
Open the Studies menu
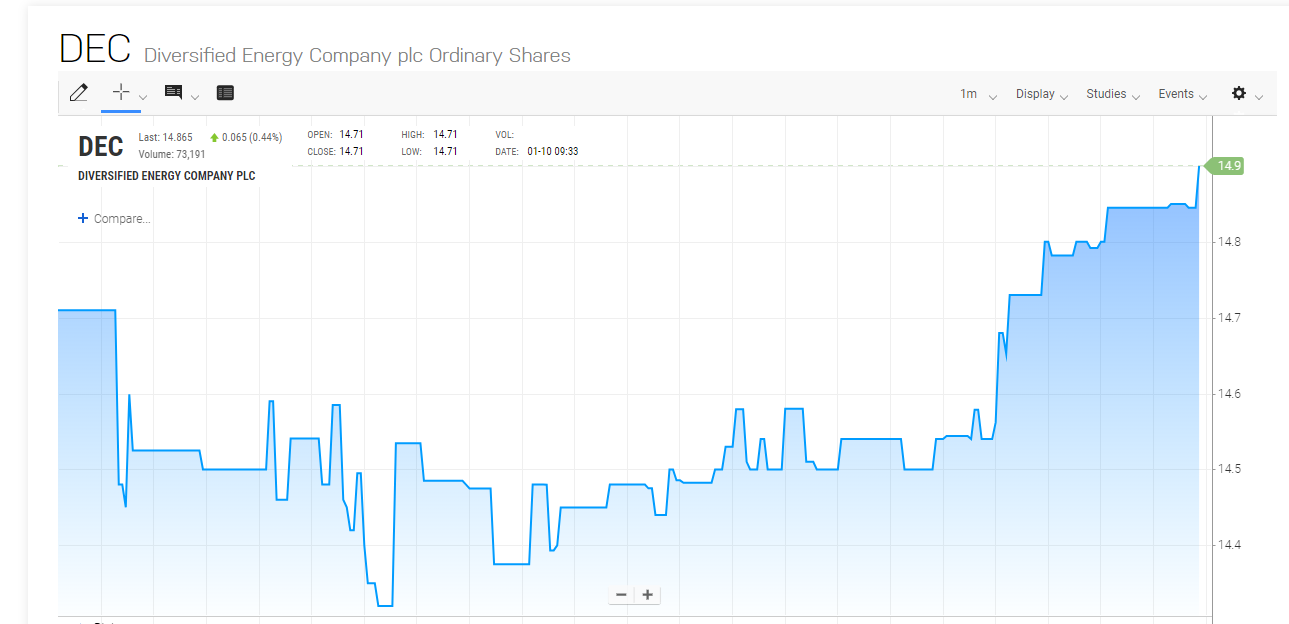click(1113, 94)
